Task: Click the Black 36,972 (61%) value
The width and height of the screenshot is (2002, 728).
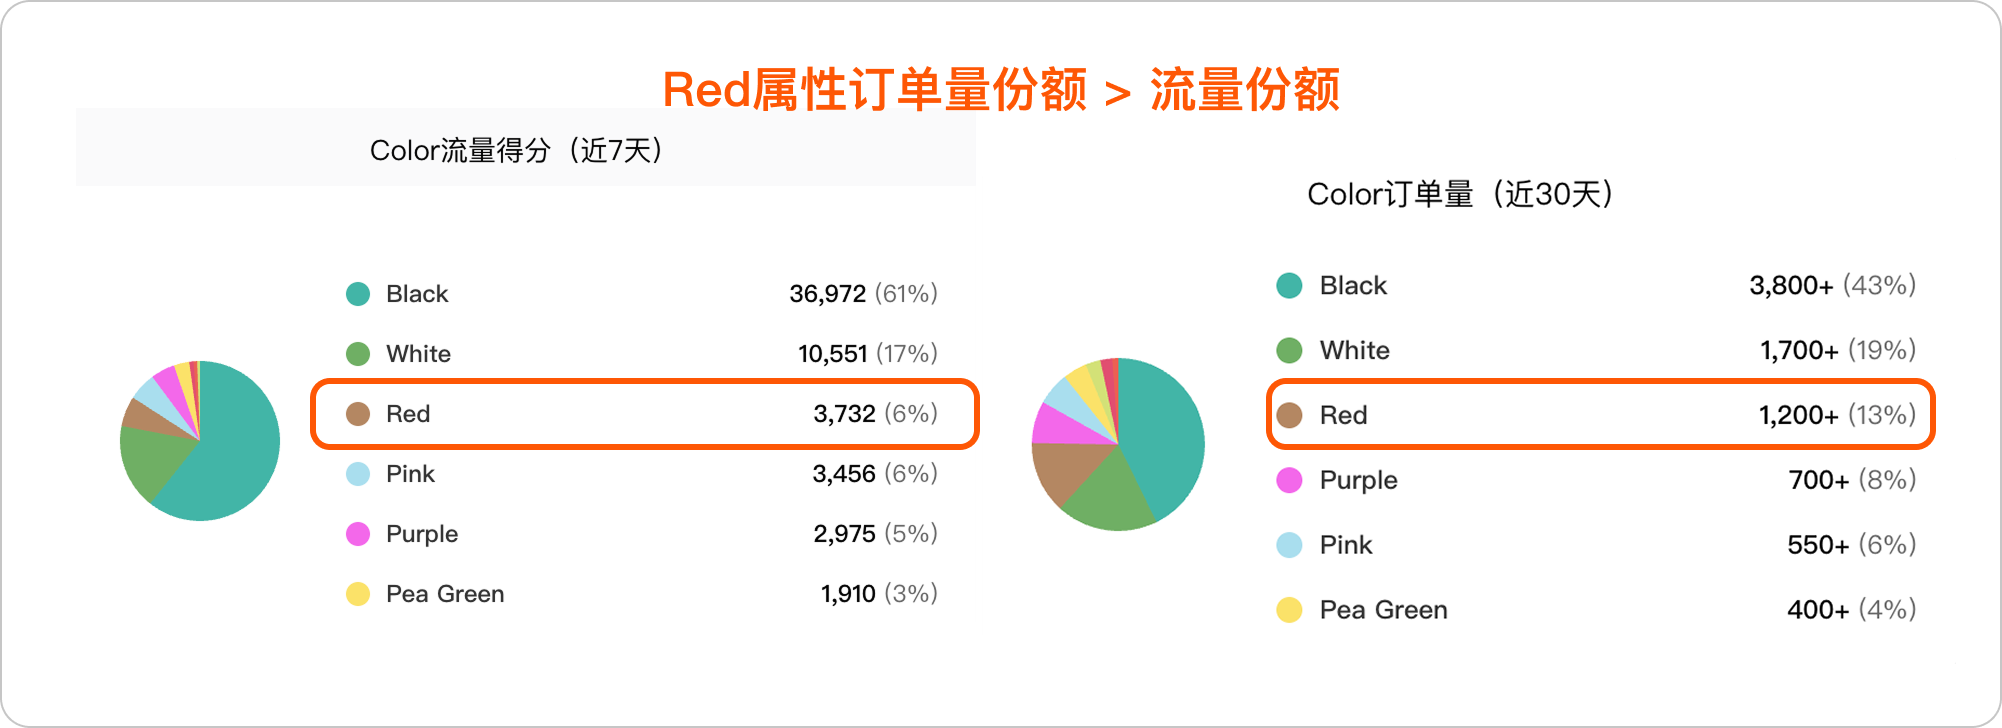Action: (863, 294)
